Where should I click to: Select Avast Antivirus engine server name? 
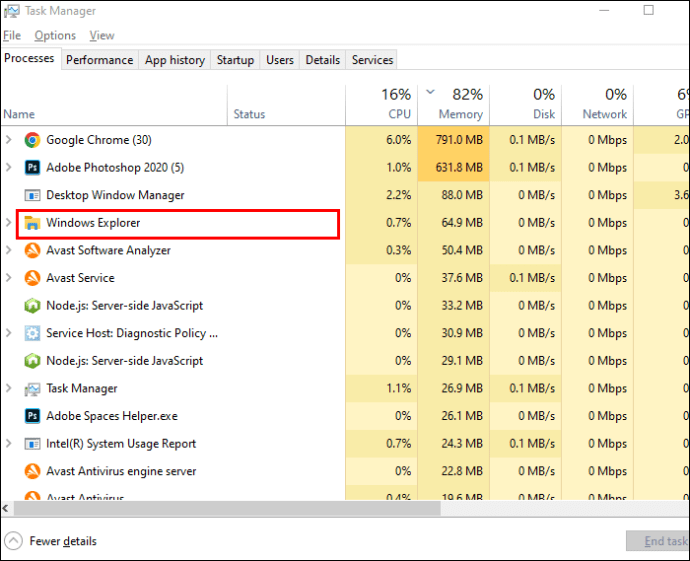pos(121,471)
